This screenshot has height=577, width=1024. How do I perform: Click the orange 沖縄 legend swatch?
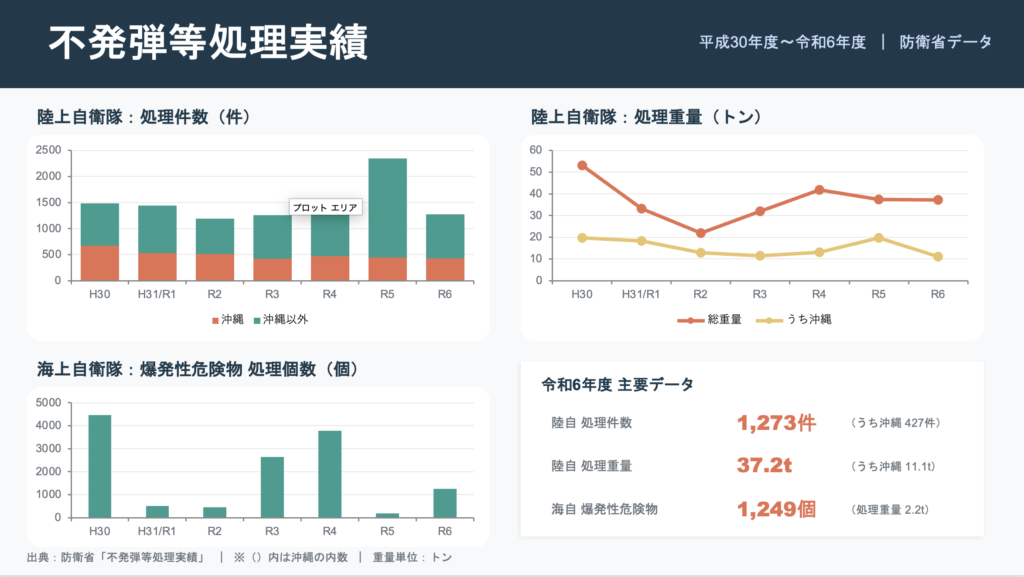pos(214,319)
